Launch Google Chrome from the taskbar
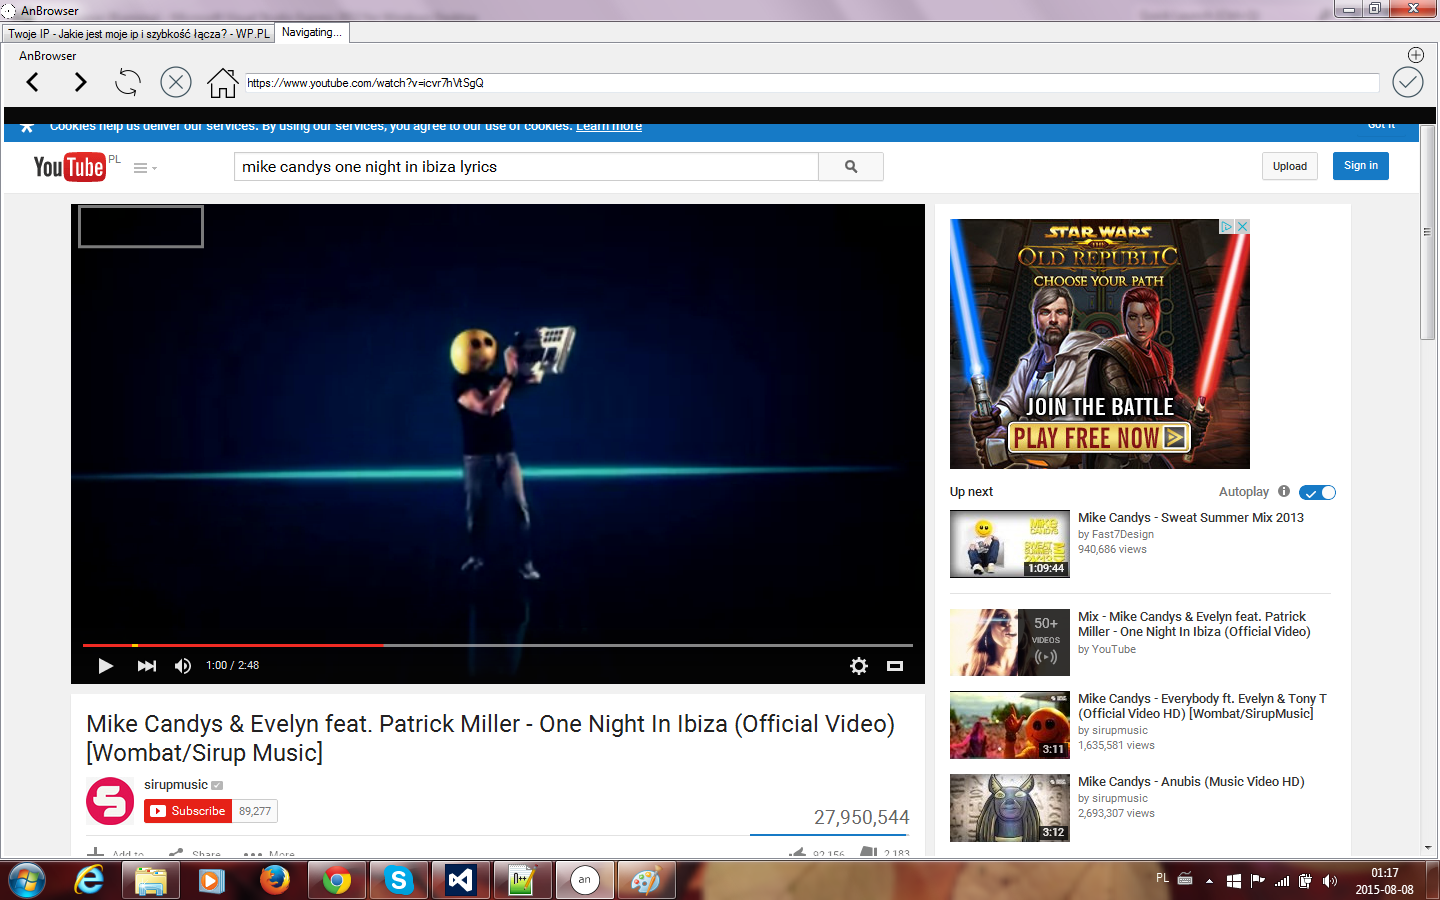The height and width of the screenshot is (900, 1440). (x=337, y=880)
